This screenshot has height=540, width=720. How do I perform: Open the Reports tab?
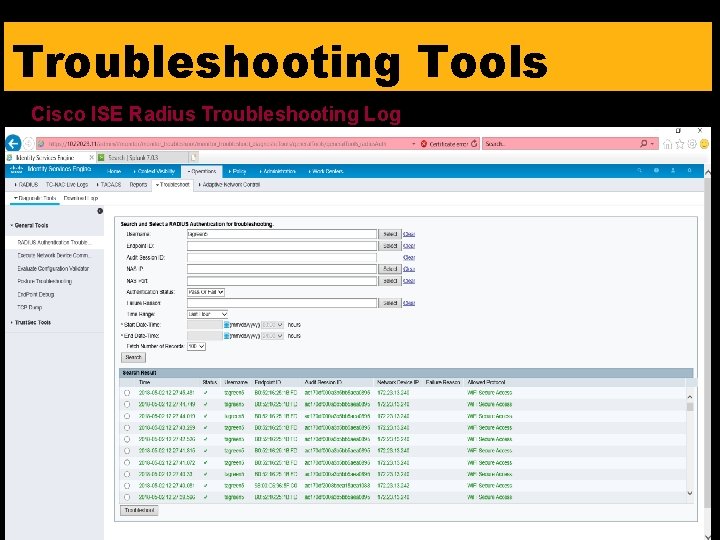[x=138, y=185]
